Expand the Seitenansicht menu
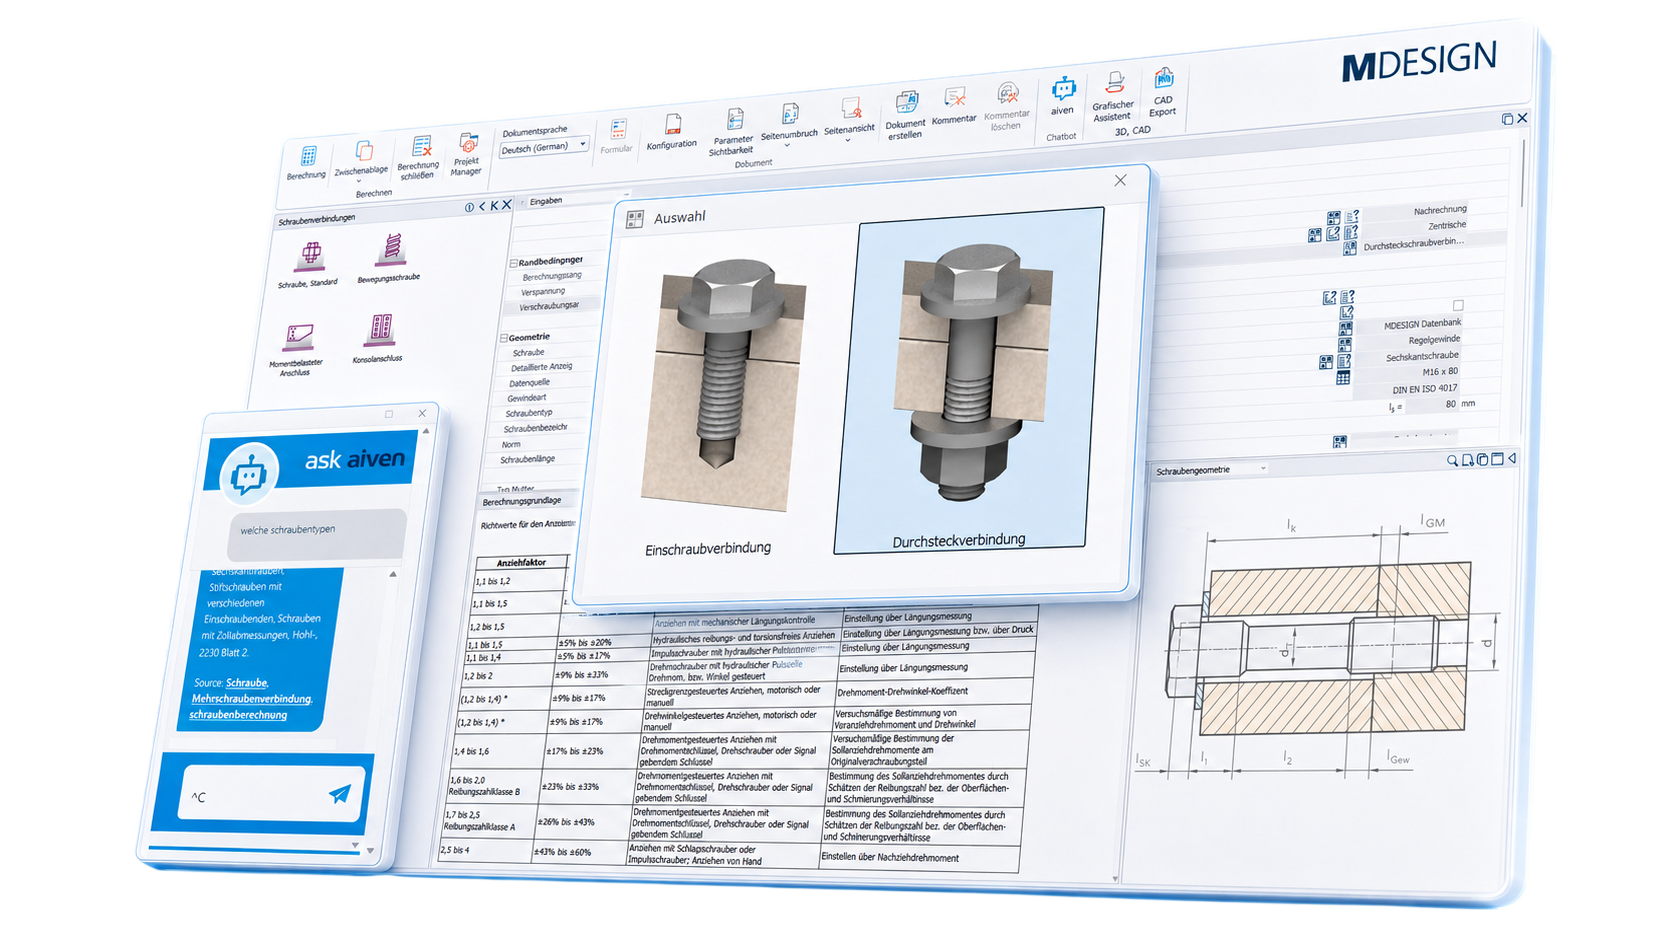Image resolution: width=1672 pixels, height=941 pixels. (850, 121)
